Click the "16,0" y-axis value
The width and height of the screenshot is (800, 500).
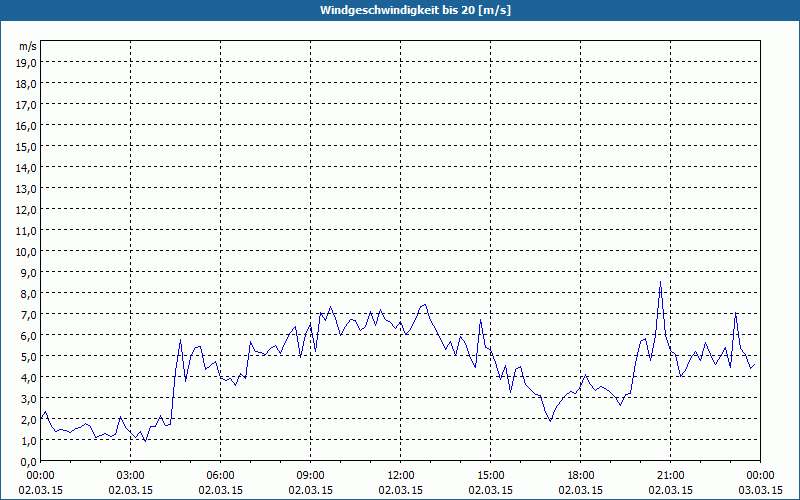click(27, 126)
